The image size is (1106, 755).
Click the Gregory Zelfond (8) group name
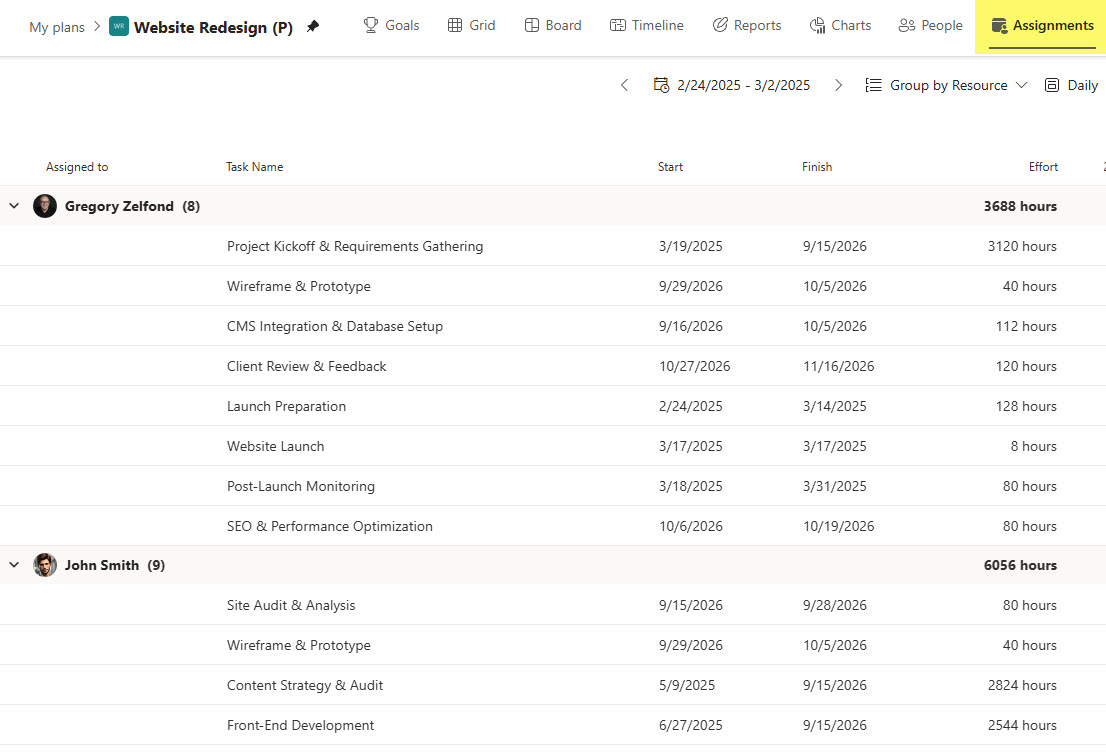pos(133,206)
